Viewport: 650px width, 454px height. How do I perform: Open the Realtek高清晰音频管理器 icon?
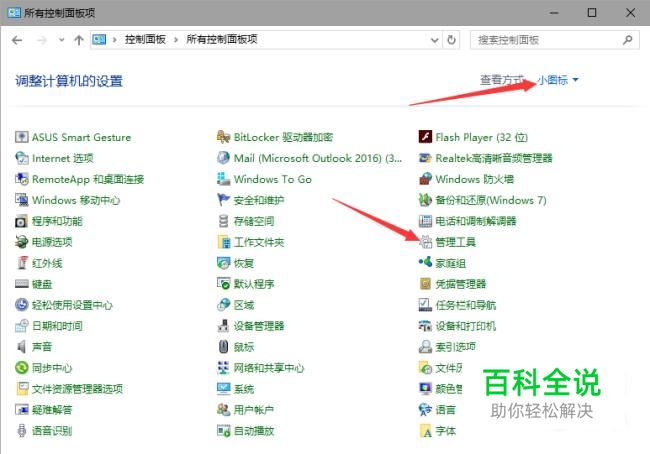(425, 158)
